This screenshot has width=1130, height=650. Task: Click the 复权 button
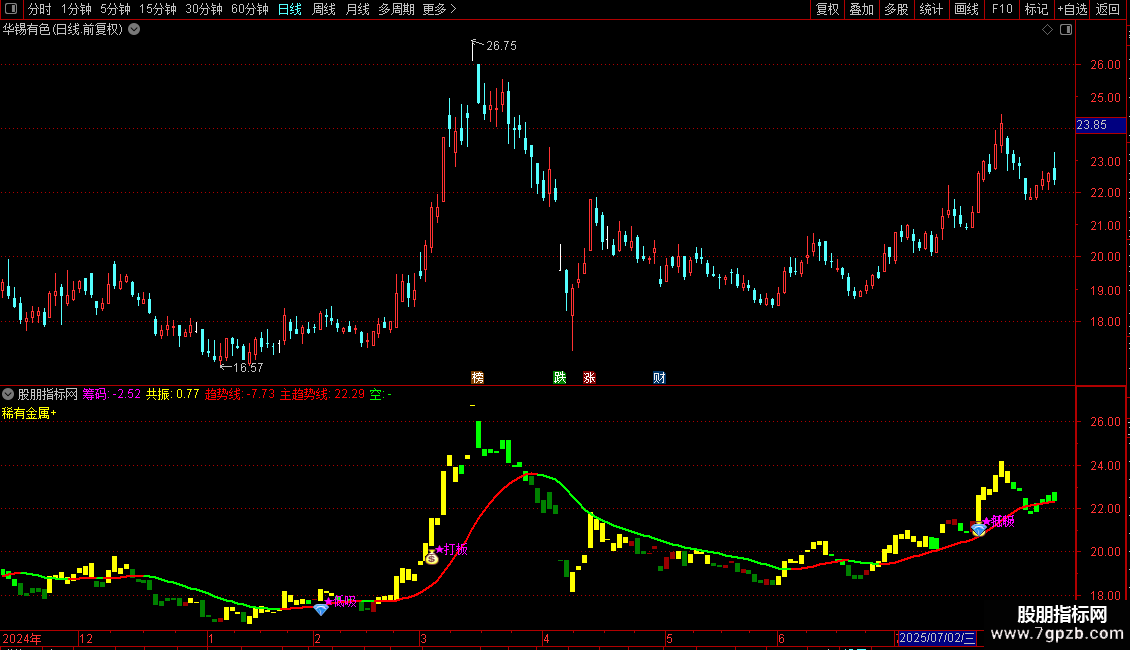pyautogui.click(x=827, y=9)
